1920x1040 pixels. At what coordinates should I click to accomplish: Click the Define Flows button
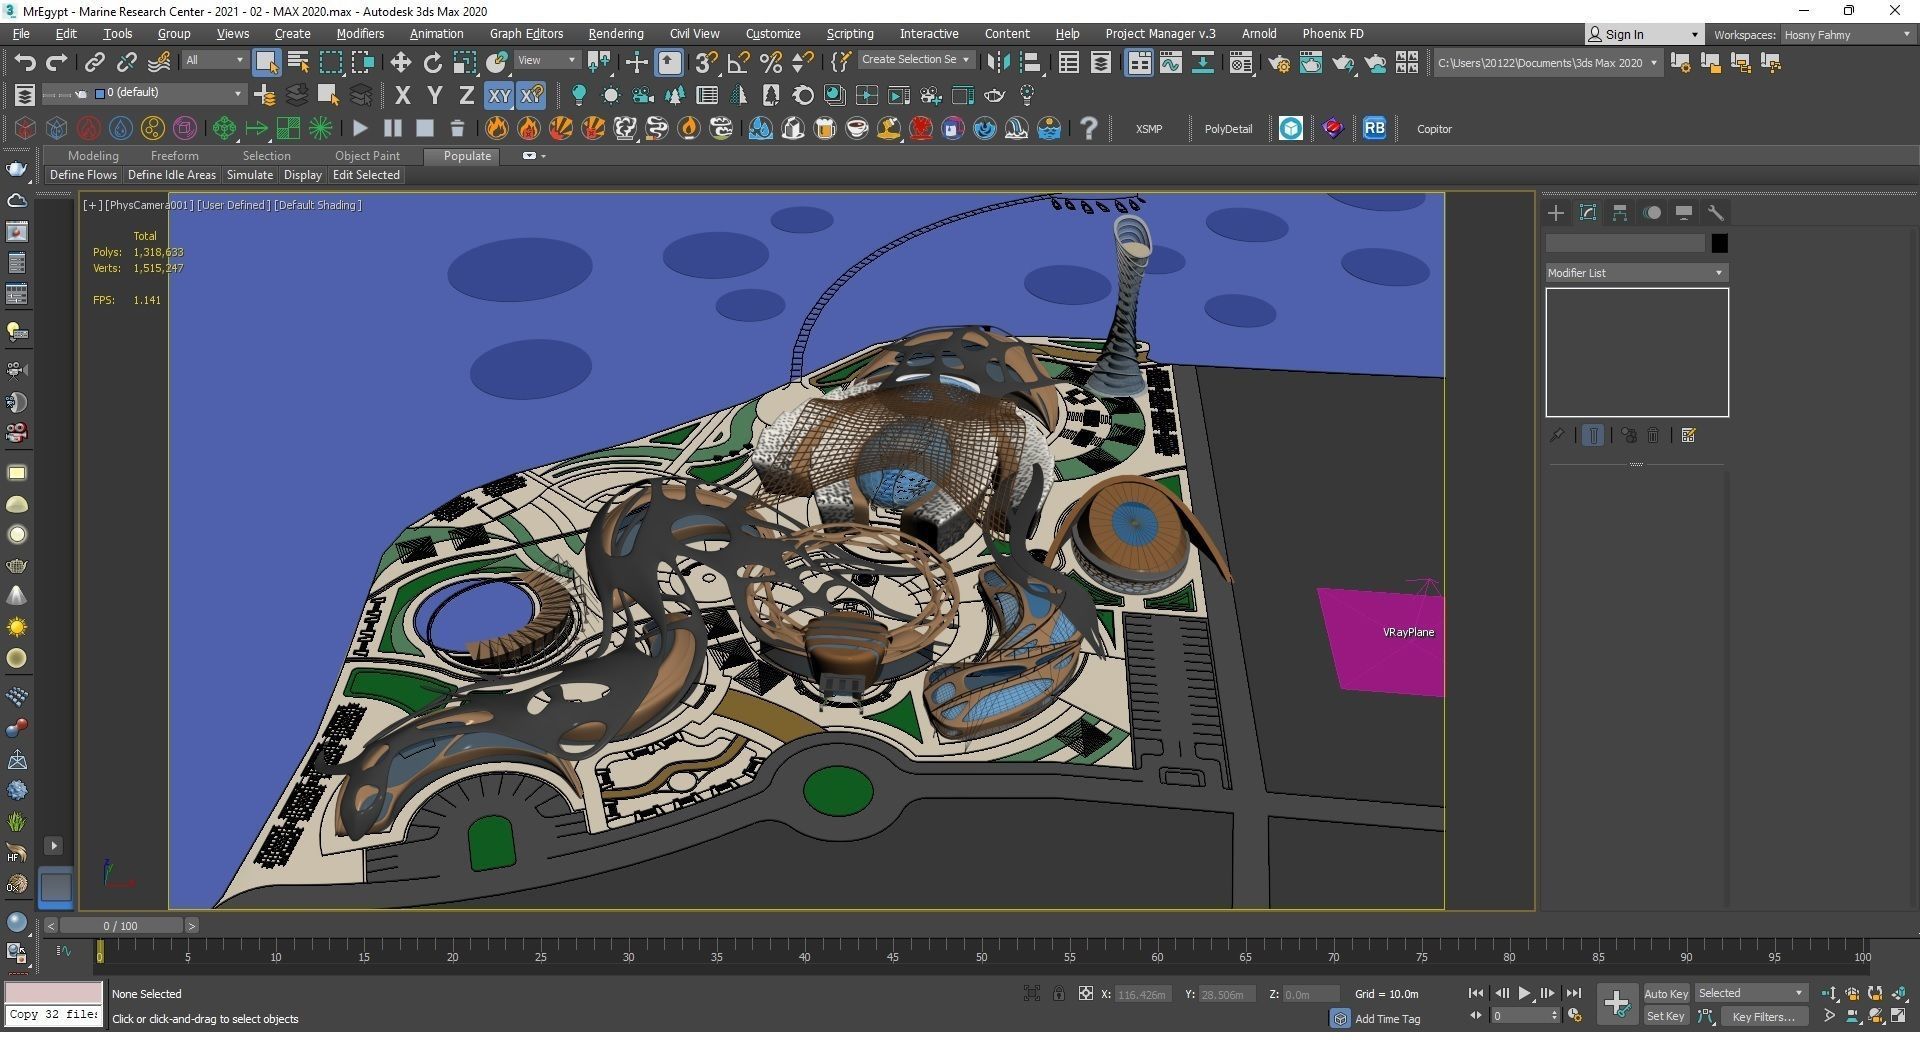(x=83, y=175)
